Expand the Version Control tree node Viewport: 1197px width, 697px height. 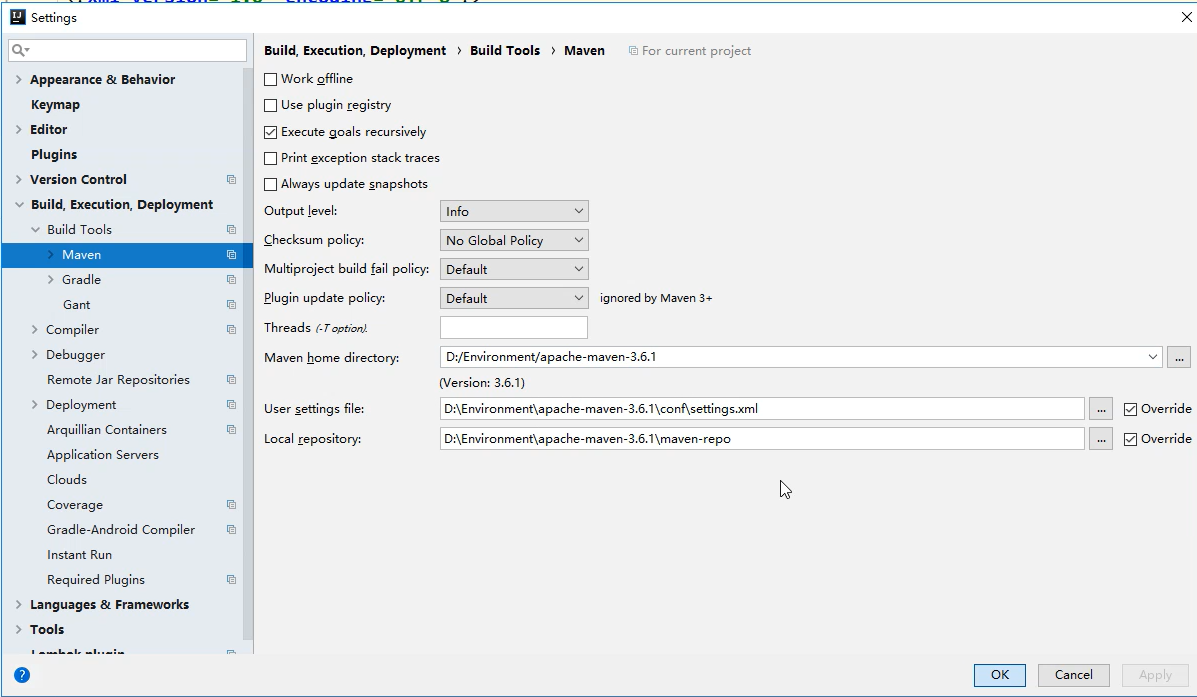pos(18,179)
